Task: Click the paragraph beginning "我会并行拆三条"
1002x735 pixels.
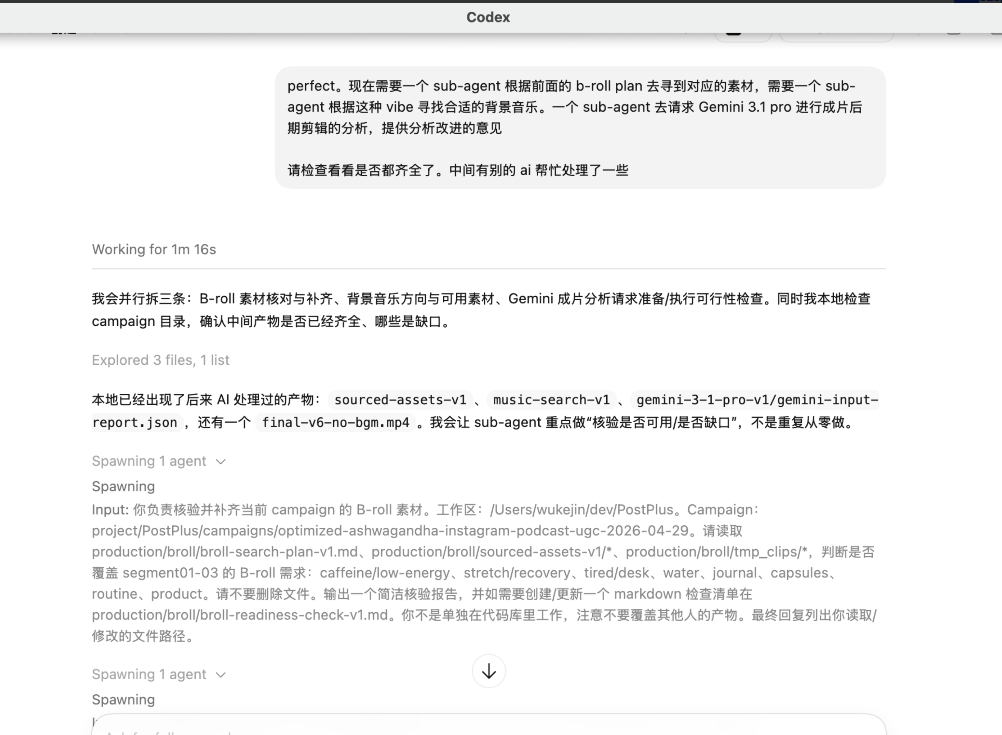Action: tap(481, 310)
